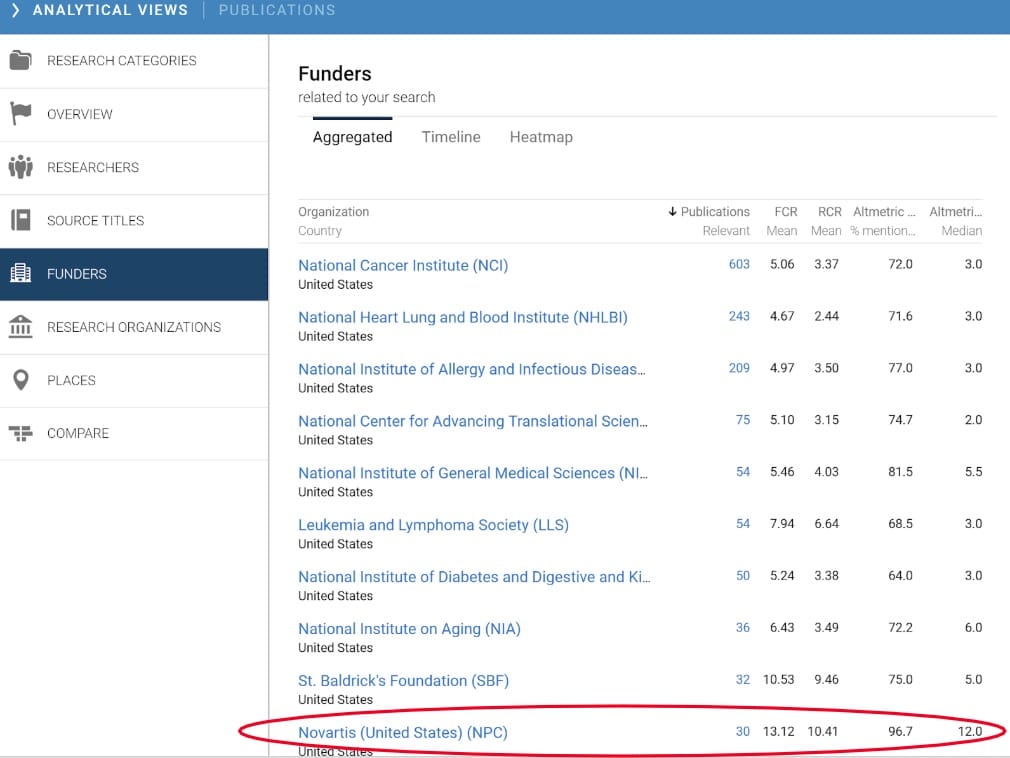Open Publications in the top header bar
This screenshot has height=758, width=1010.
277,10
